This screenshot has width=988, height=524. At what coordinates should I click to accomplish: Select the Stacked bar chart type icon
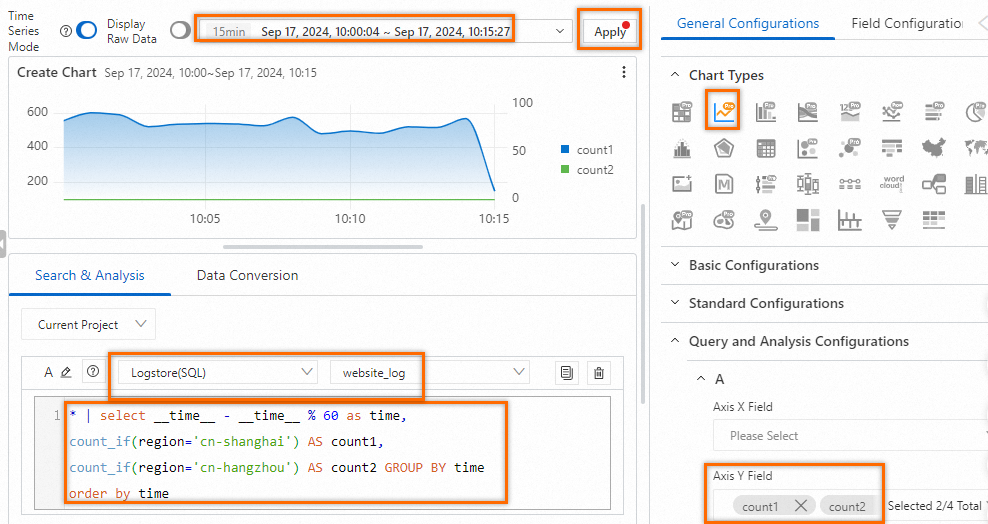975,184
